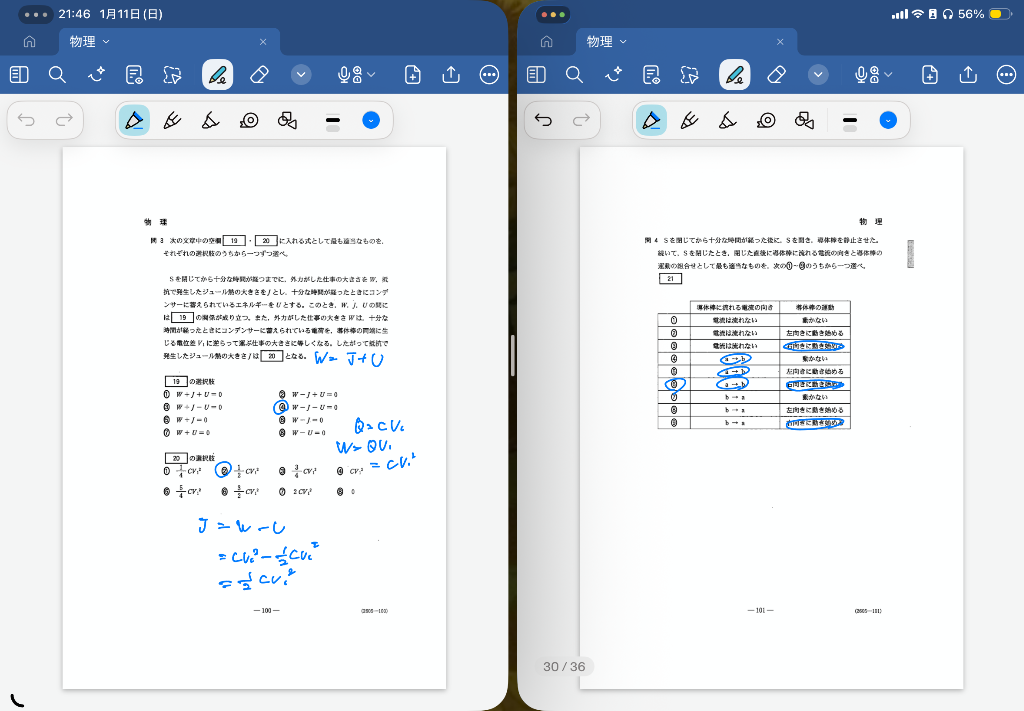
Task: Toggle the pen drawing mode in right window
Action: click(735, 75)
